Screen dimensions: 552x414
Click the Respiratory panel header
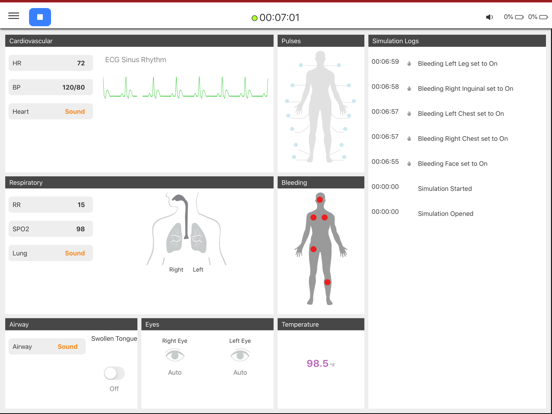[139, 182]
